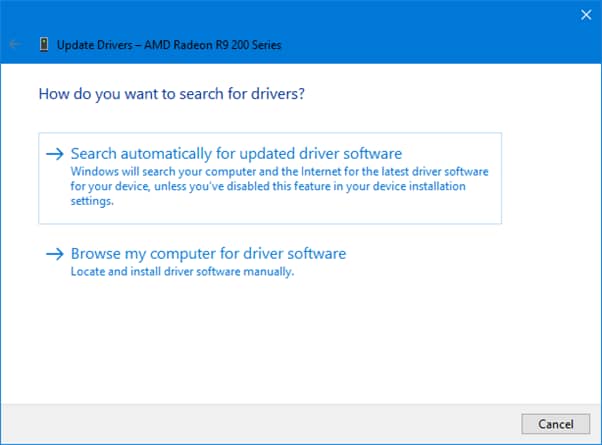Close the Update Drivers dialog

coord(586,15)
